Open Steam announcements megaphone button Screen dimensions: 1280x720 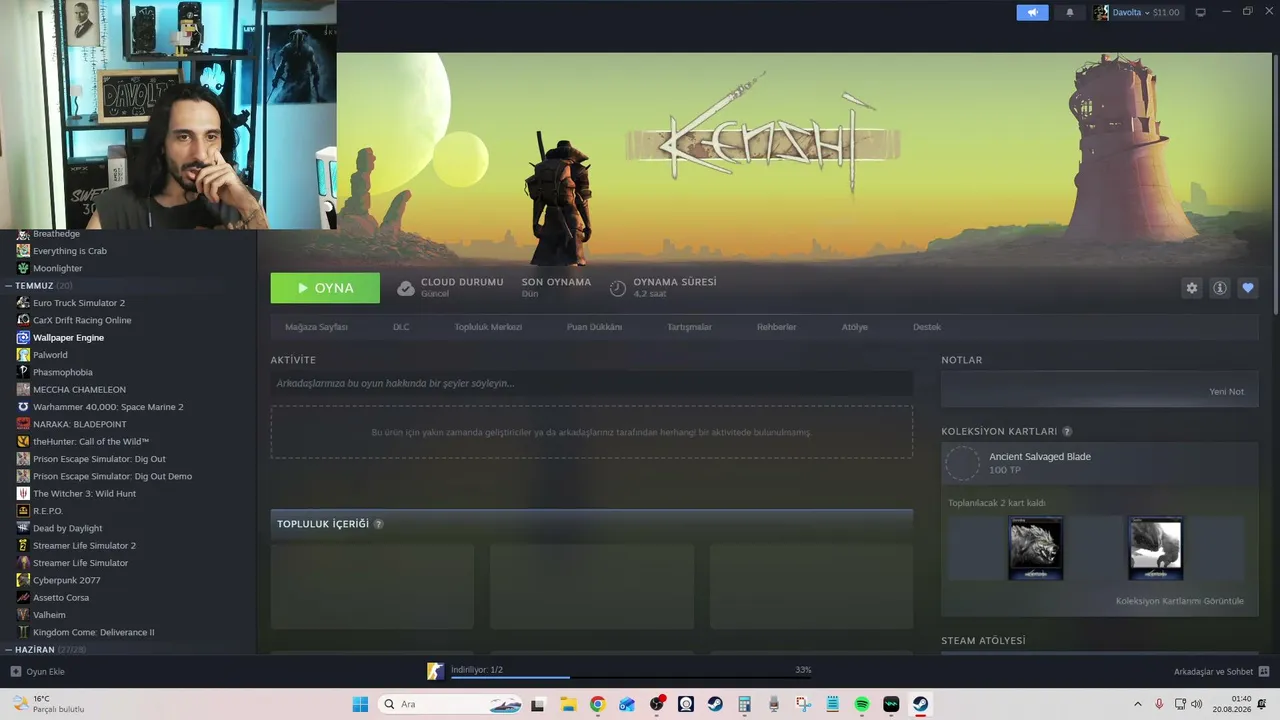1032,12
